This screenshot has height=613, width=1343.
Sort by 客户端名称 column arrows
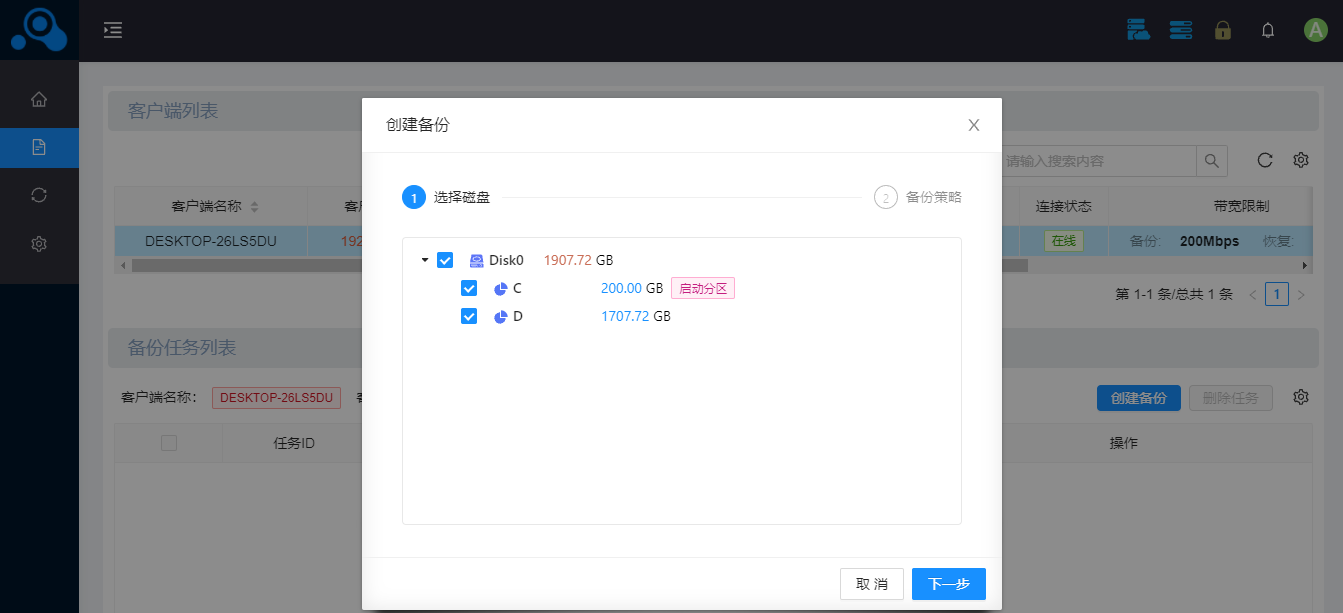tap(254, 207)
